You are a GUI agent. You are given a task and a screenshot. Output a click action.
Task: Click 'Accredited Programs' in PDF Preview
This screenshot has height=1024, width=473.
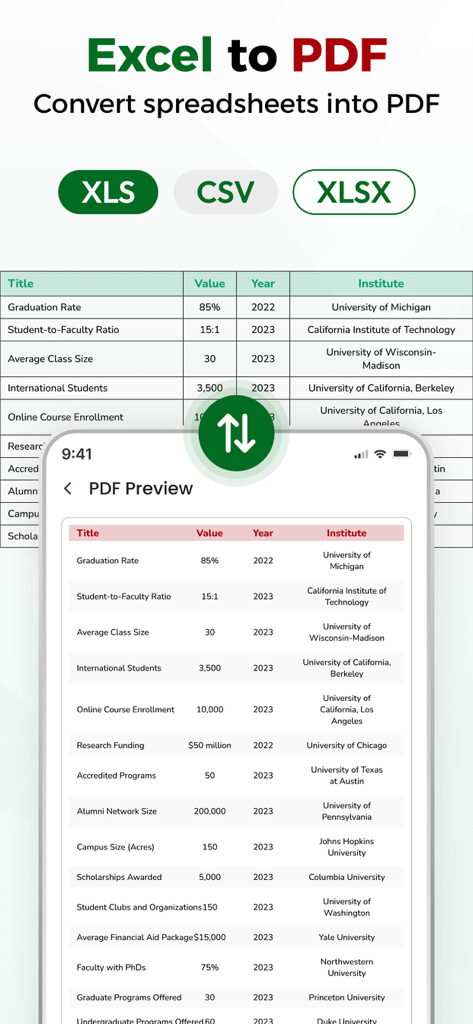116,775
